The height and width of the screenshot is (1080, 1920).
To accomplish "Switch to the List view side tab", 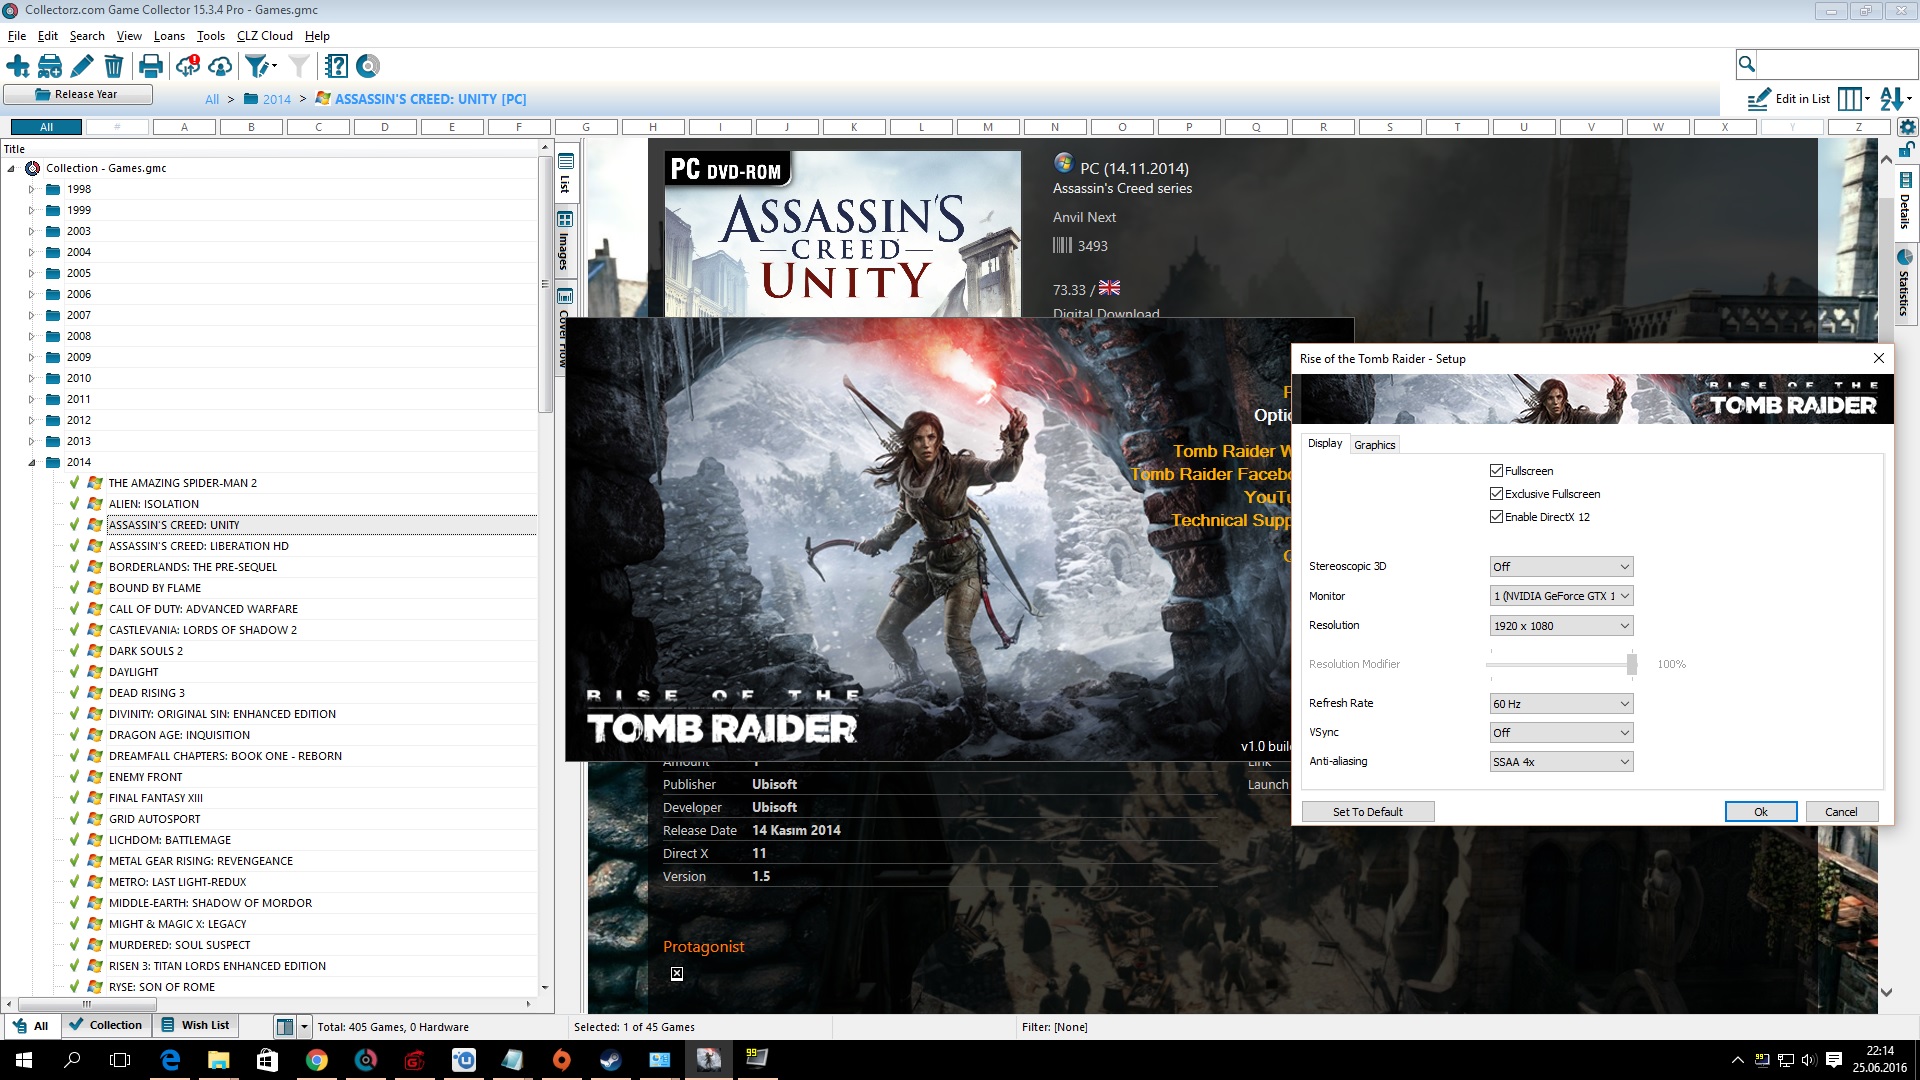I will 565,173.
